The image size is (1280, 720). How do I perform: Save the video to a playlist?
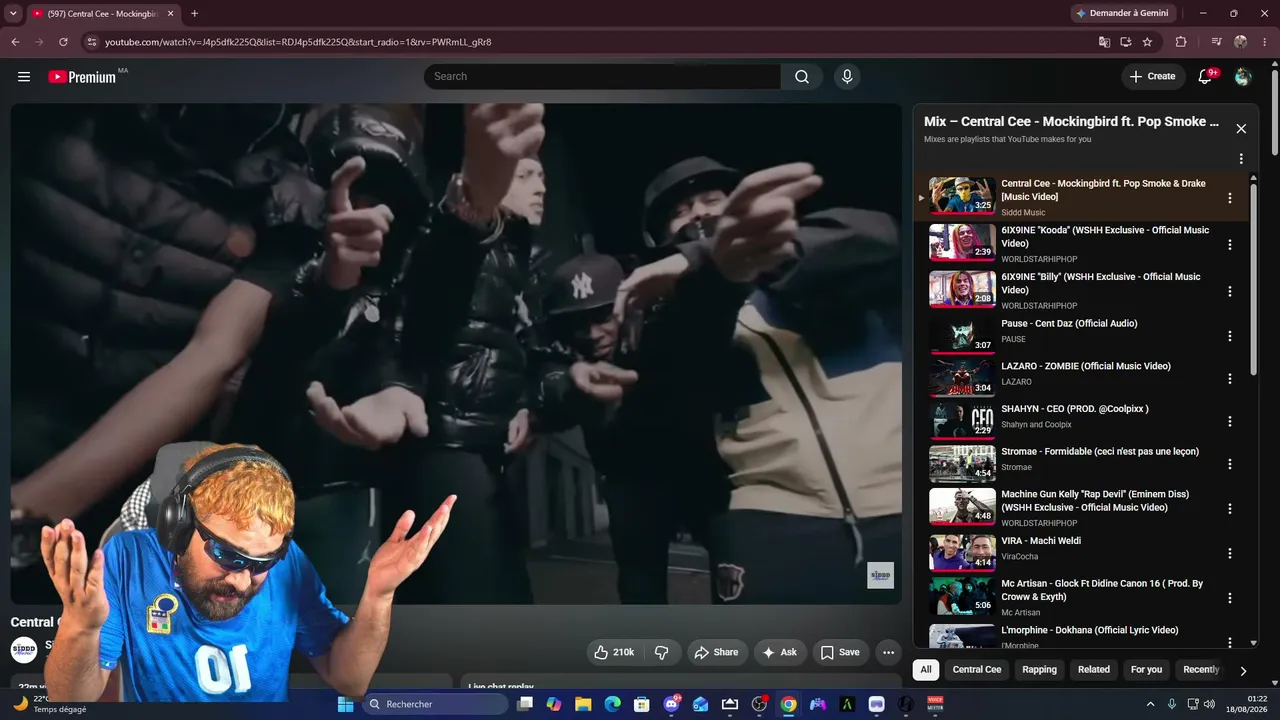click(x=840, y=652)
